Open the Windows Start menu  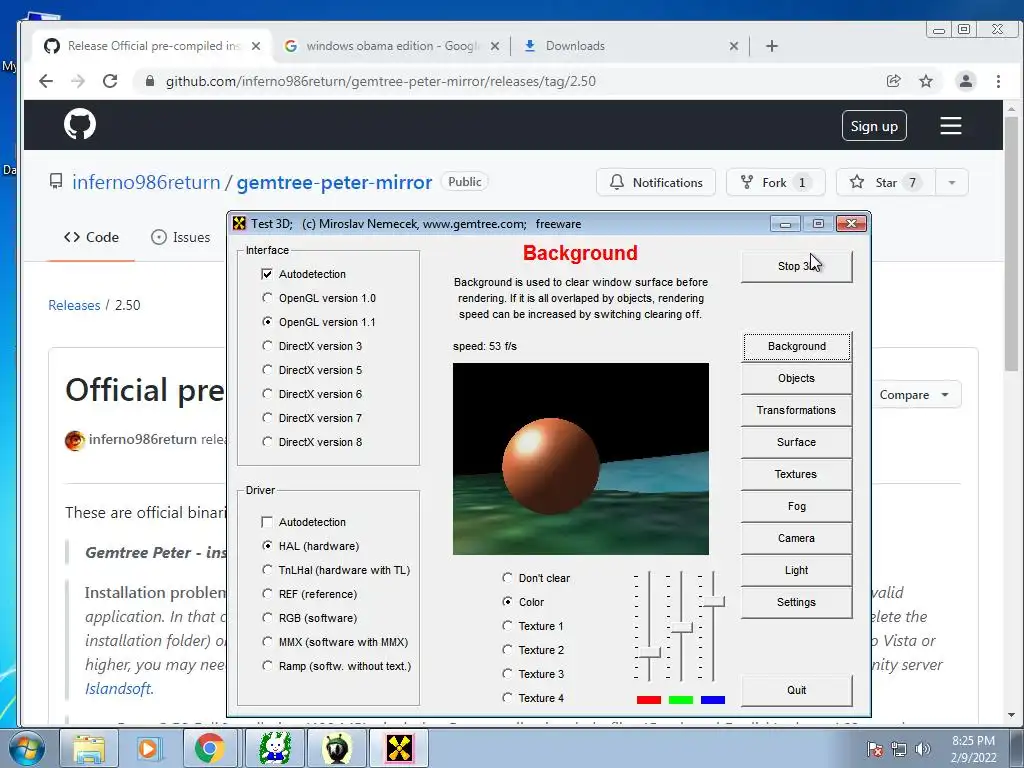[26, 748]
